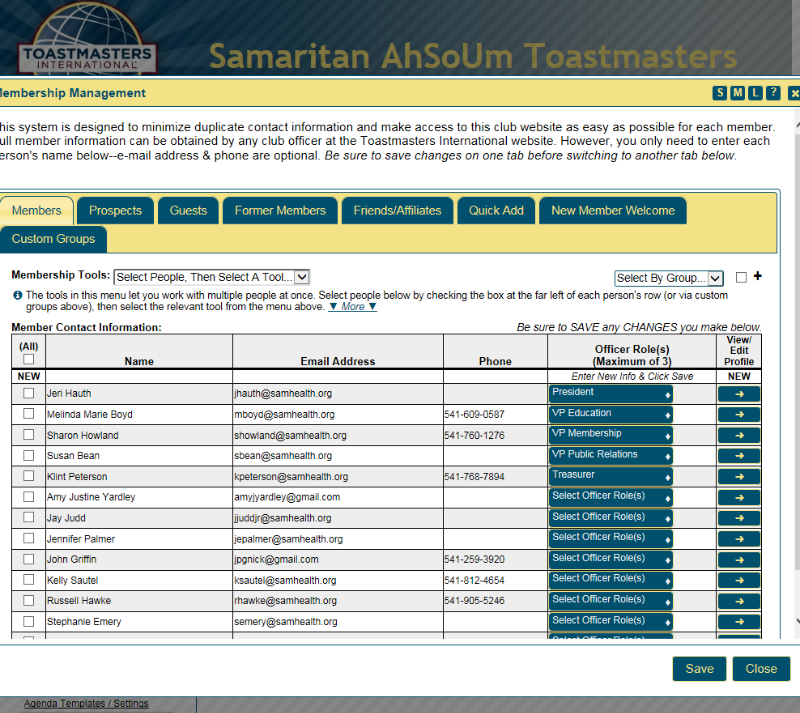The width and height of the screenshot is (800, 713).
Task: Click the Save button
Action: click(699, 669)
